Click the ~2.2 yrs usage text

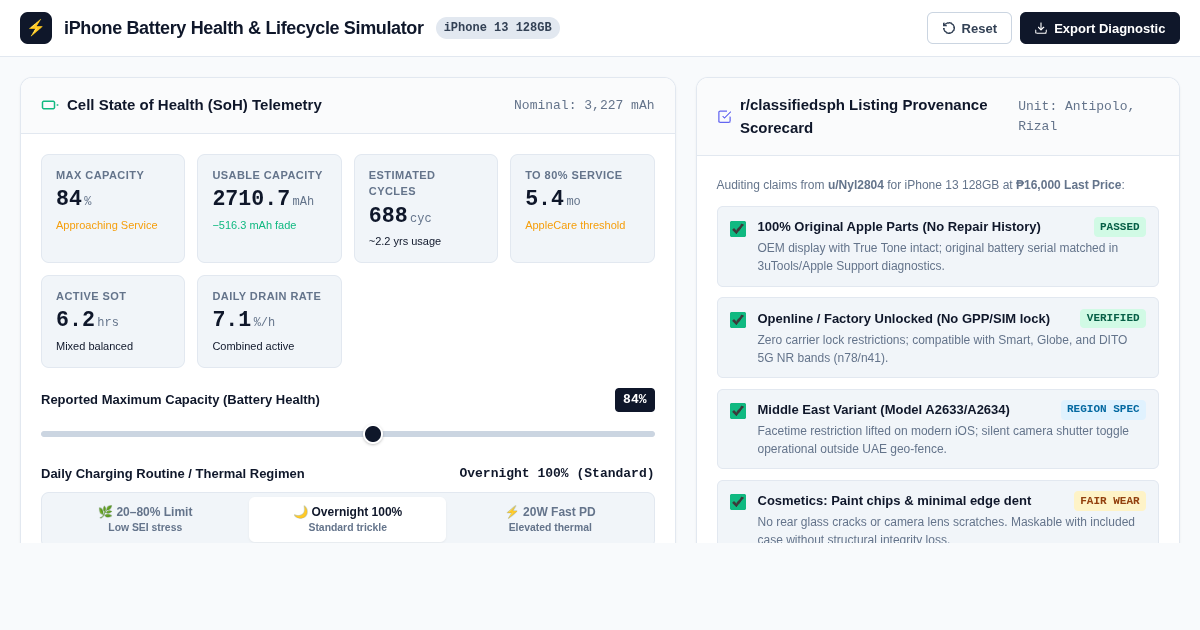(405, 241)
